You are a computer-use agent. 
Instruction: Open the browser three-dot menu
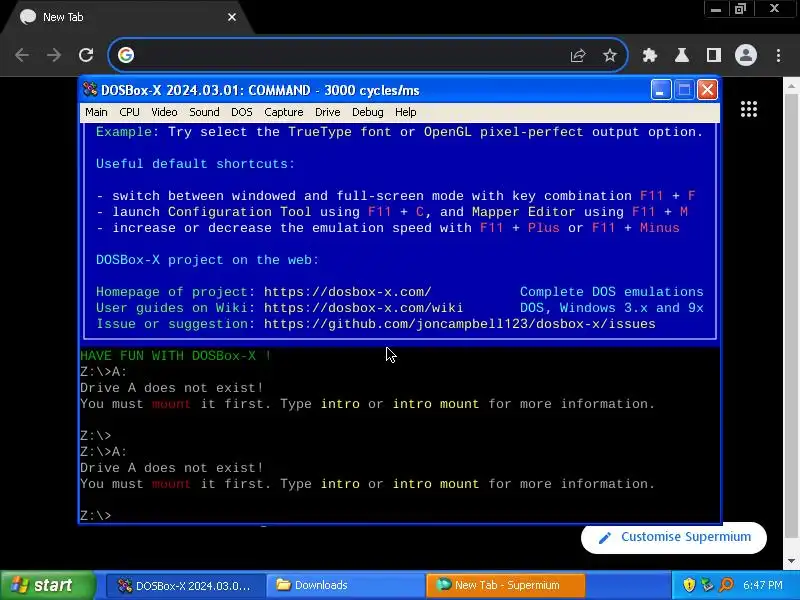coord(778,55)
